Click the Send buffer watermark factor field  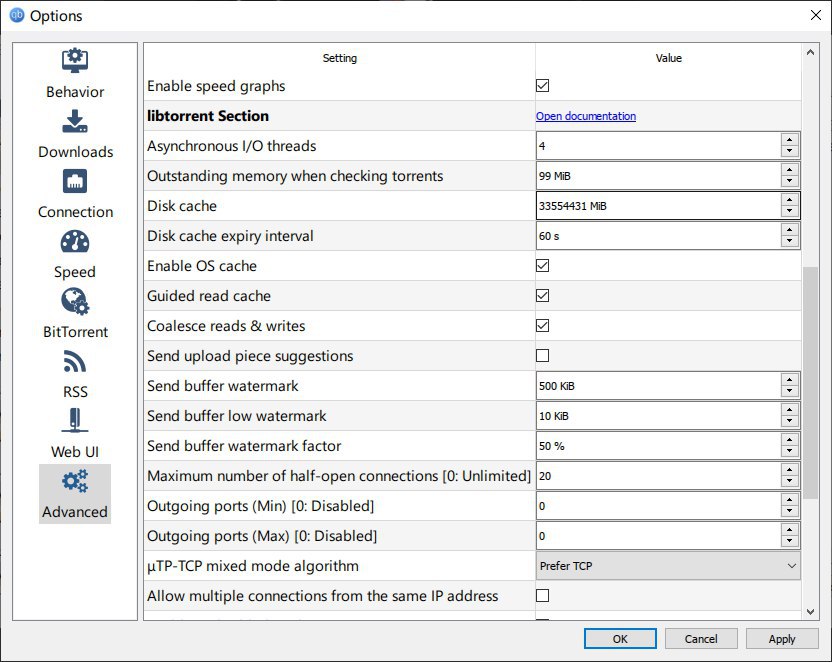[658, 446]
